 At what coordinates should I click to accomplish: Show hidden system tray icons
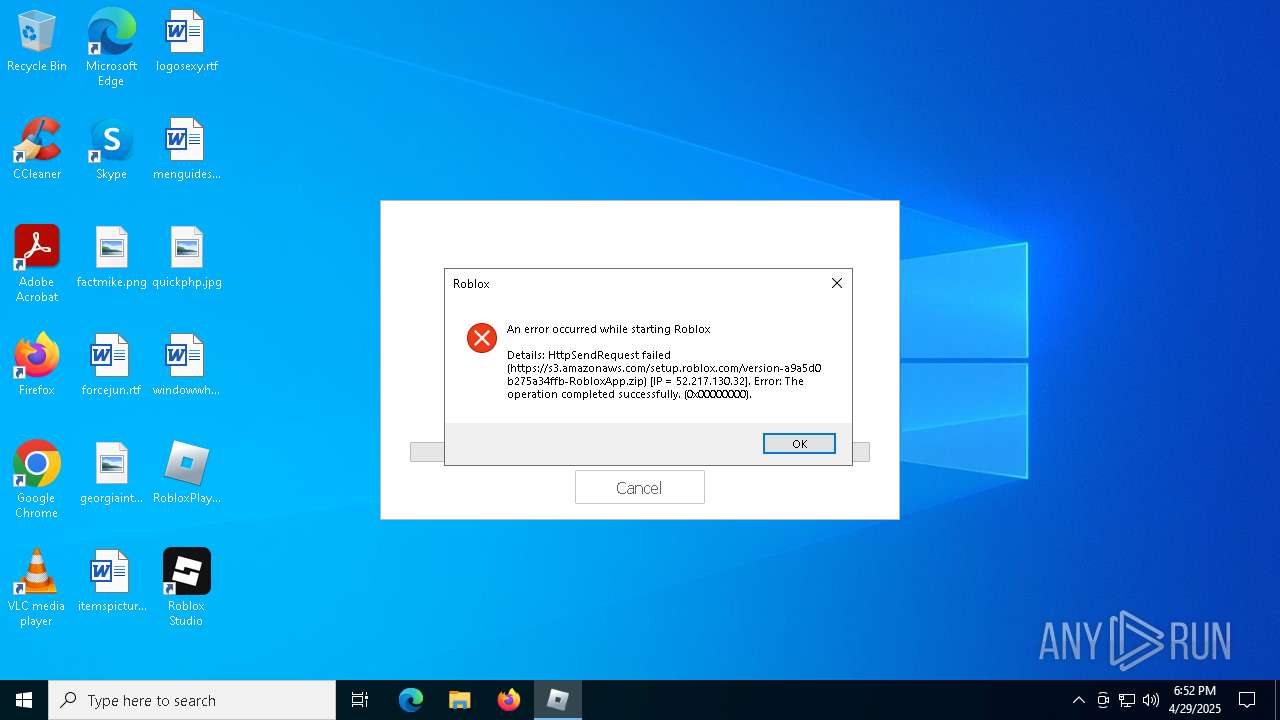pyautogui.click(x=1078, y=700)
